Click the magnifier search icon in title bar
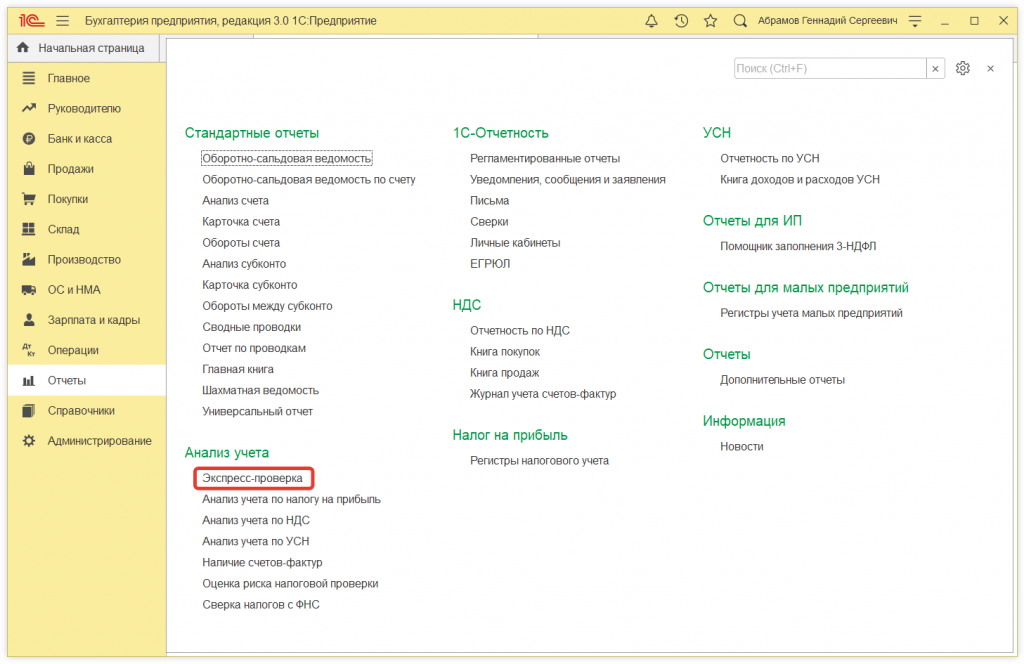 tap(740, 21)
